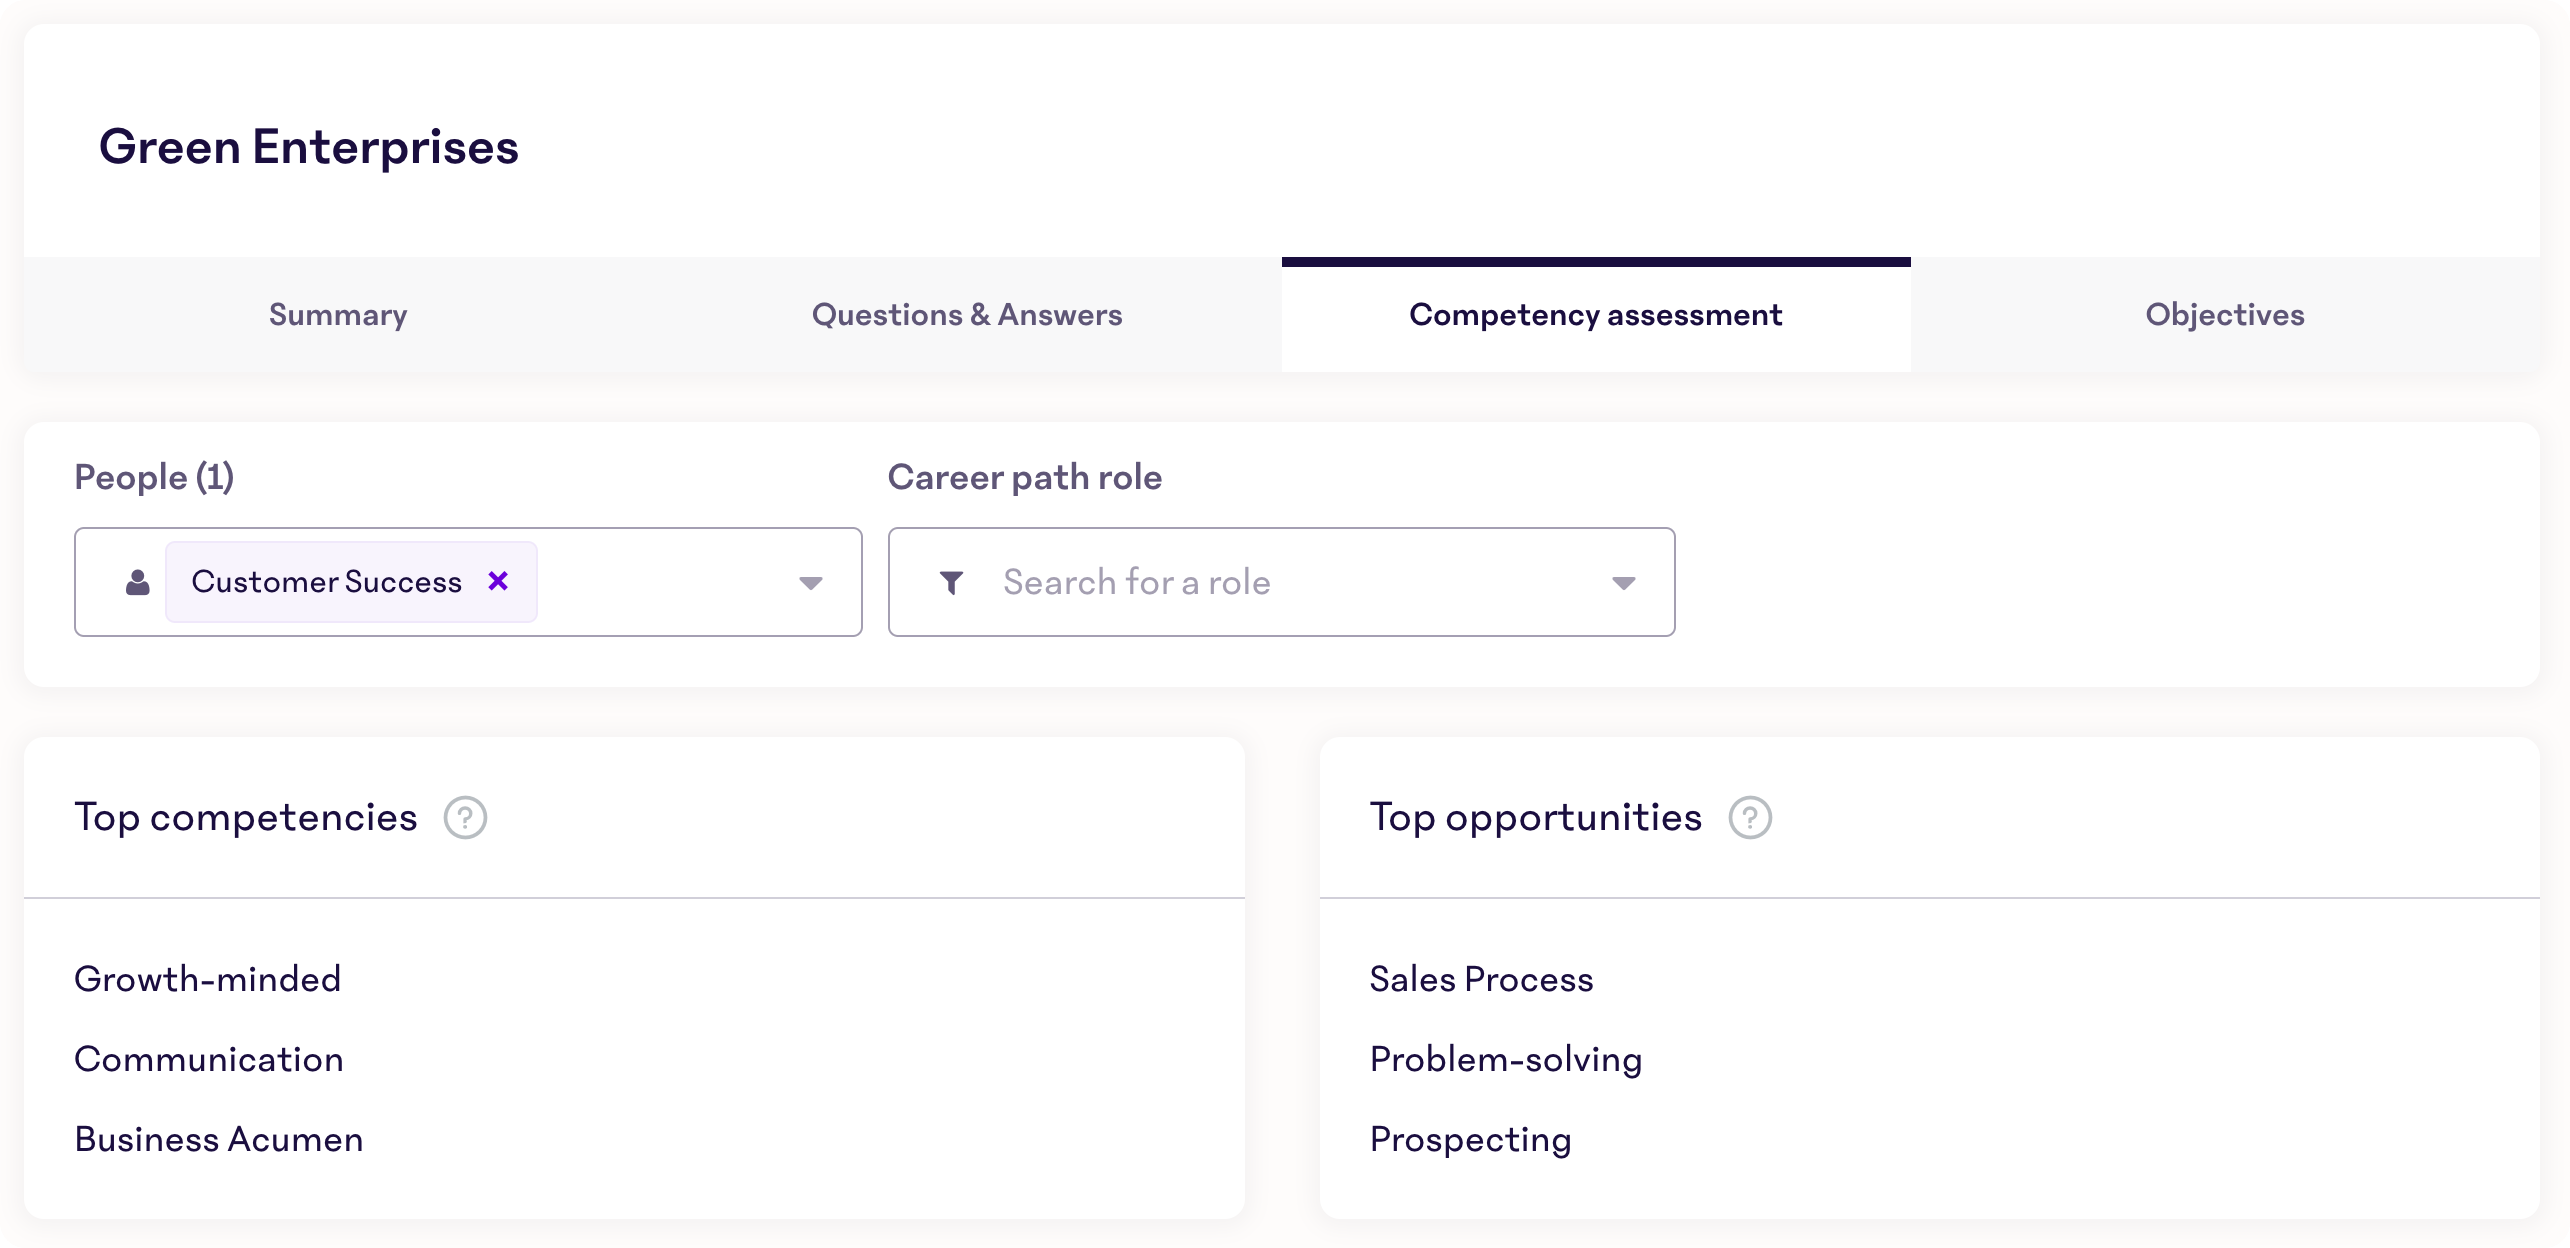This screenshot has width=2570, height=1248.
Task: Switch to the Objectives tab
Action: 2224,315
